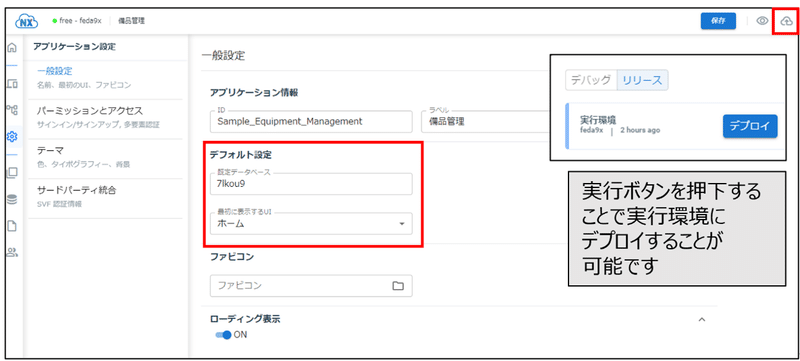The height and width of the screenshot is (361, 800).
Task: Click the ラベル input field
Action: (x=485, y=122)
